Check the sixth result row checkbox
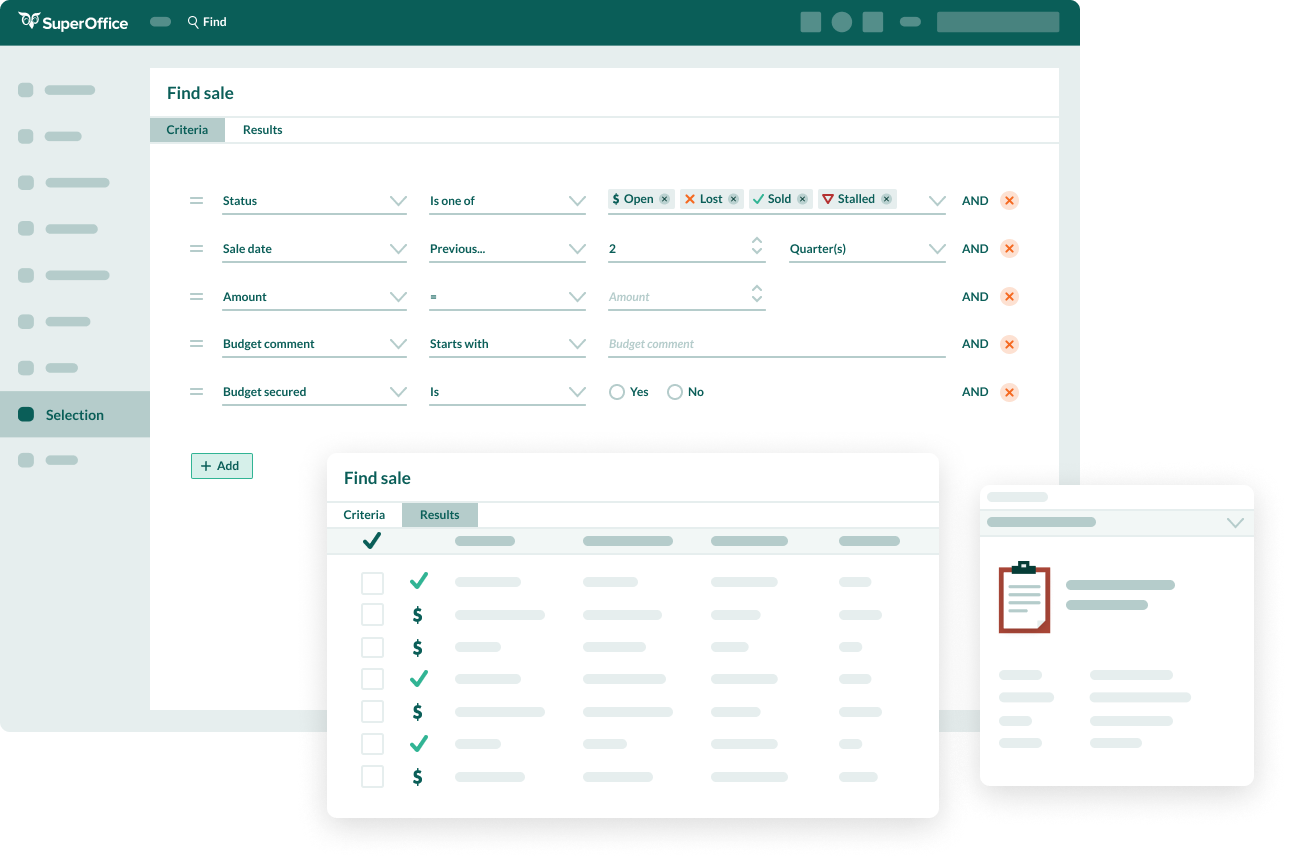 [372, 744]
